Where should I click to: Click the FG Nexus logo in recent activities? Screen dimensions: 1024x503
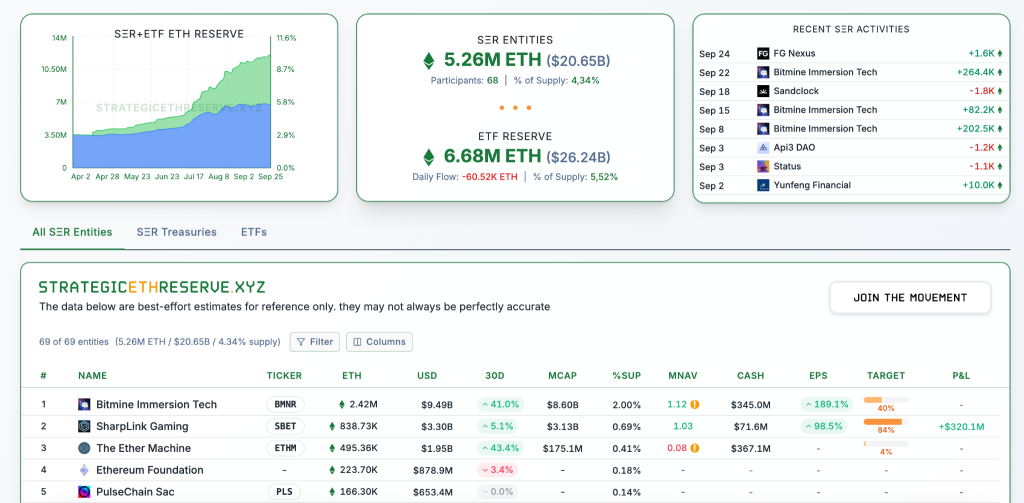[x=763, y=53]
